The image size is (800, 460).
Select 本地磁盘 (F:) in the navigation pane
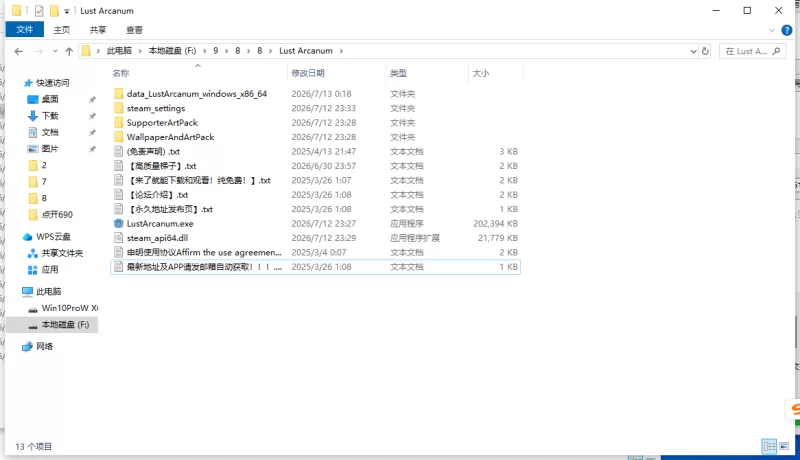click(x=65, y=324)
